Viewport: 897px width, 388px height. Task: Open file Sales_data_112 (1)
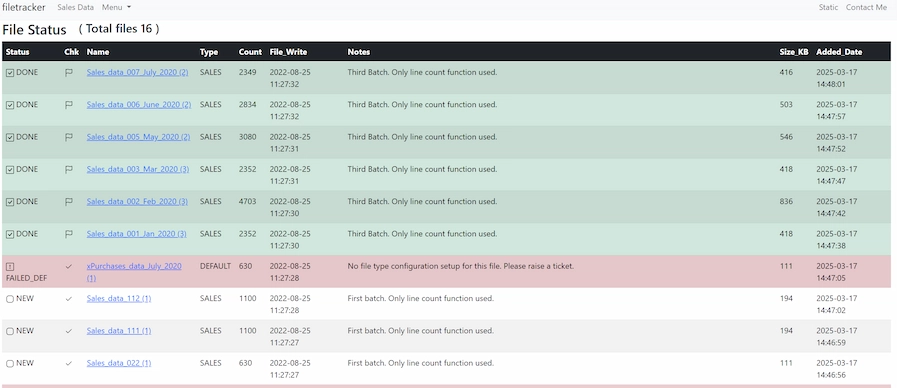point(119,299)
